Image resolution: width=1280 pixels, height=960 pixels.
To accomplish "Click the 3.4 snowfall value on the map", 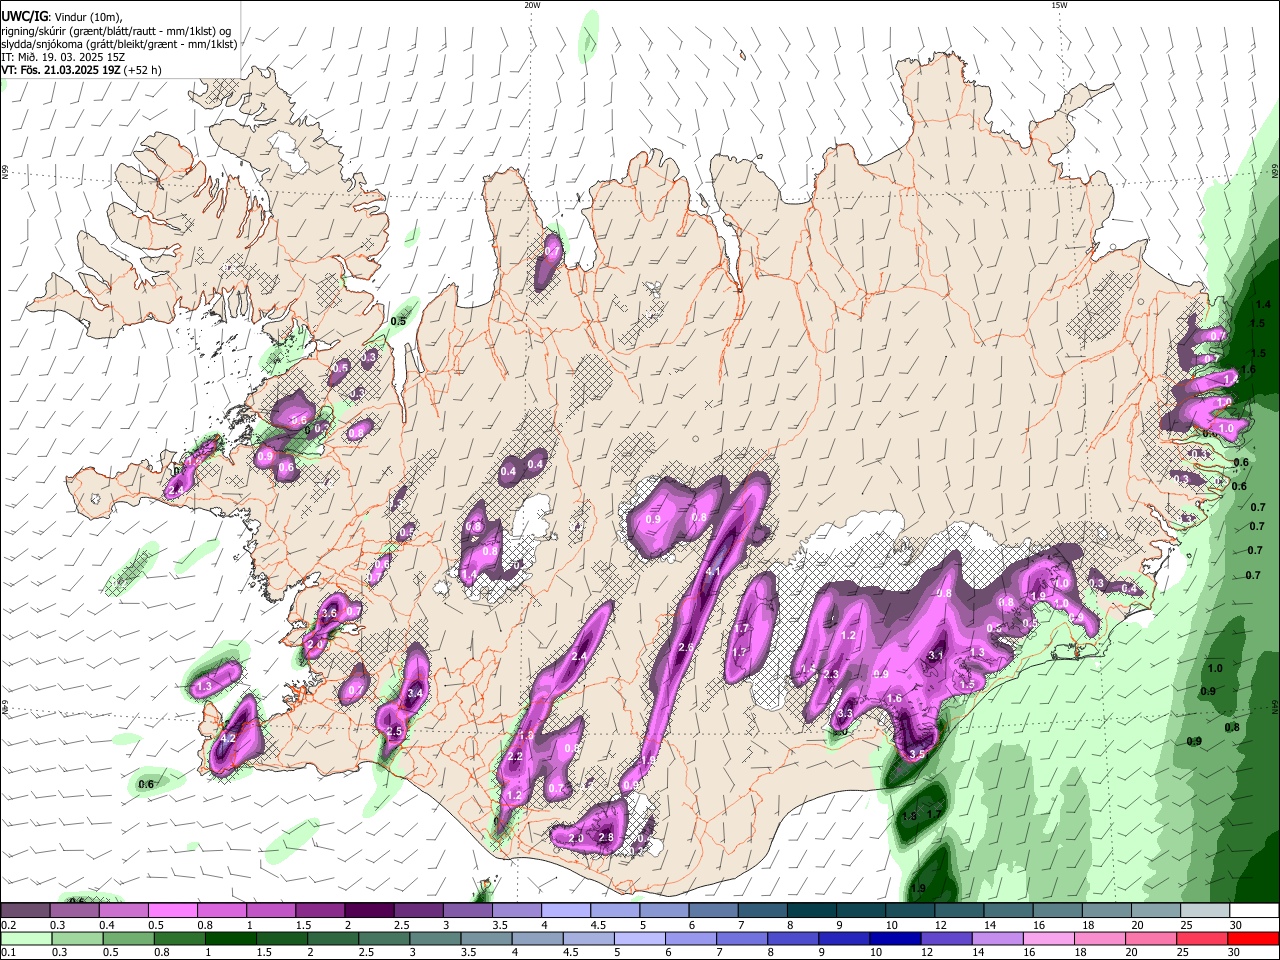I will 417,693.
